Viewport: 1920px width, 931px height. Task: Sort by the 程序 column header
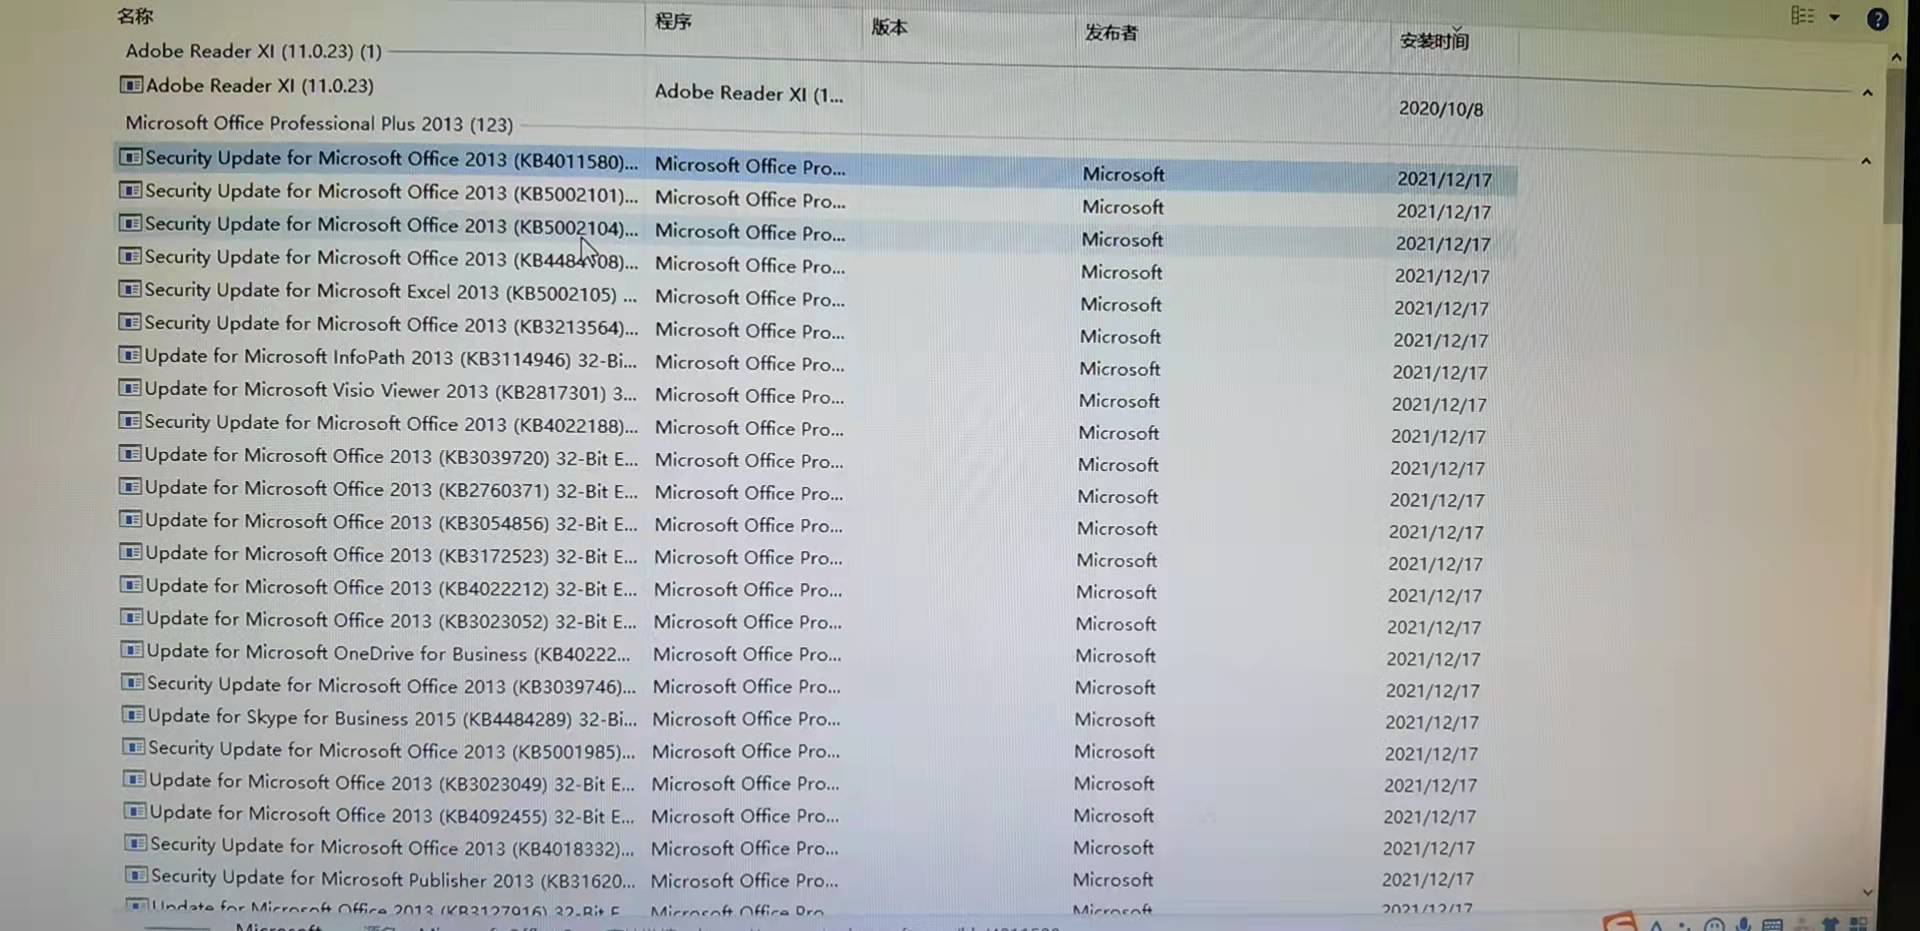pos(673,21)
